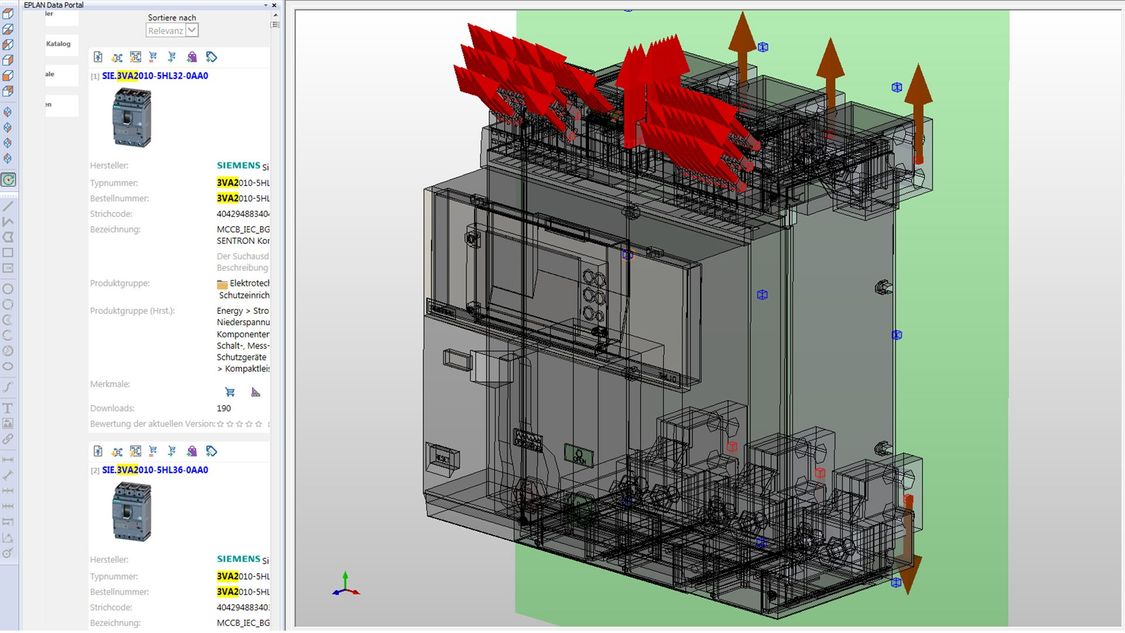Click the Sortiere nach label
This screenshot has width=1125, height=633.
(x=172, y=17)
